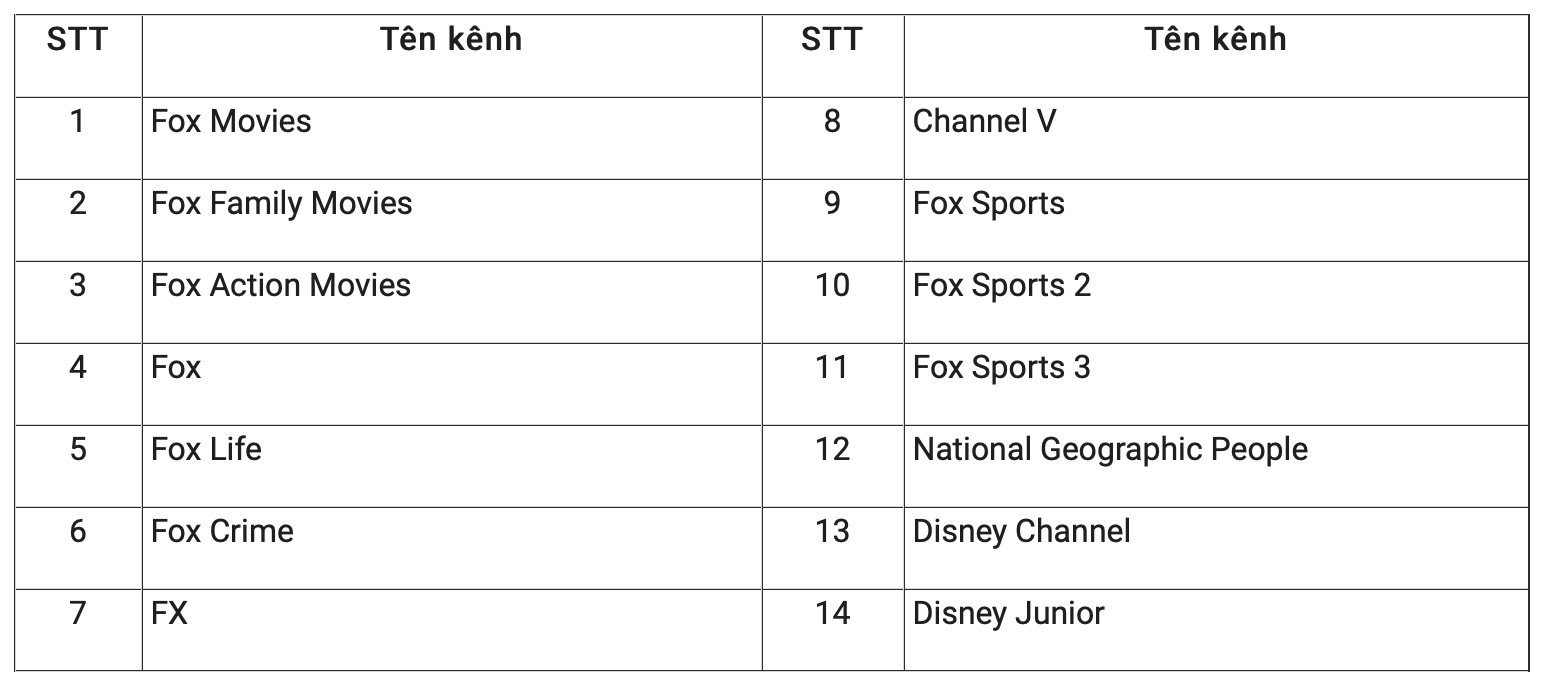The width and height of the screenshot is (1544, 682).
Task: Select the FX channel cell
Action: click(x=169, y=613)
